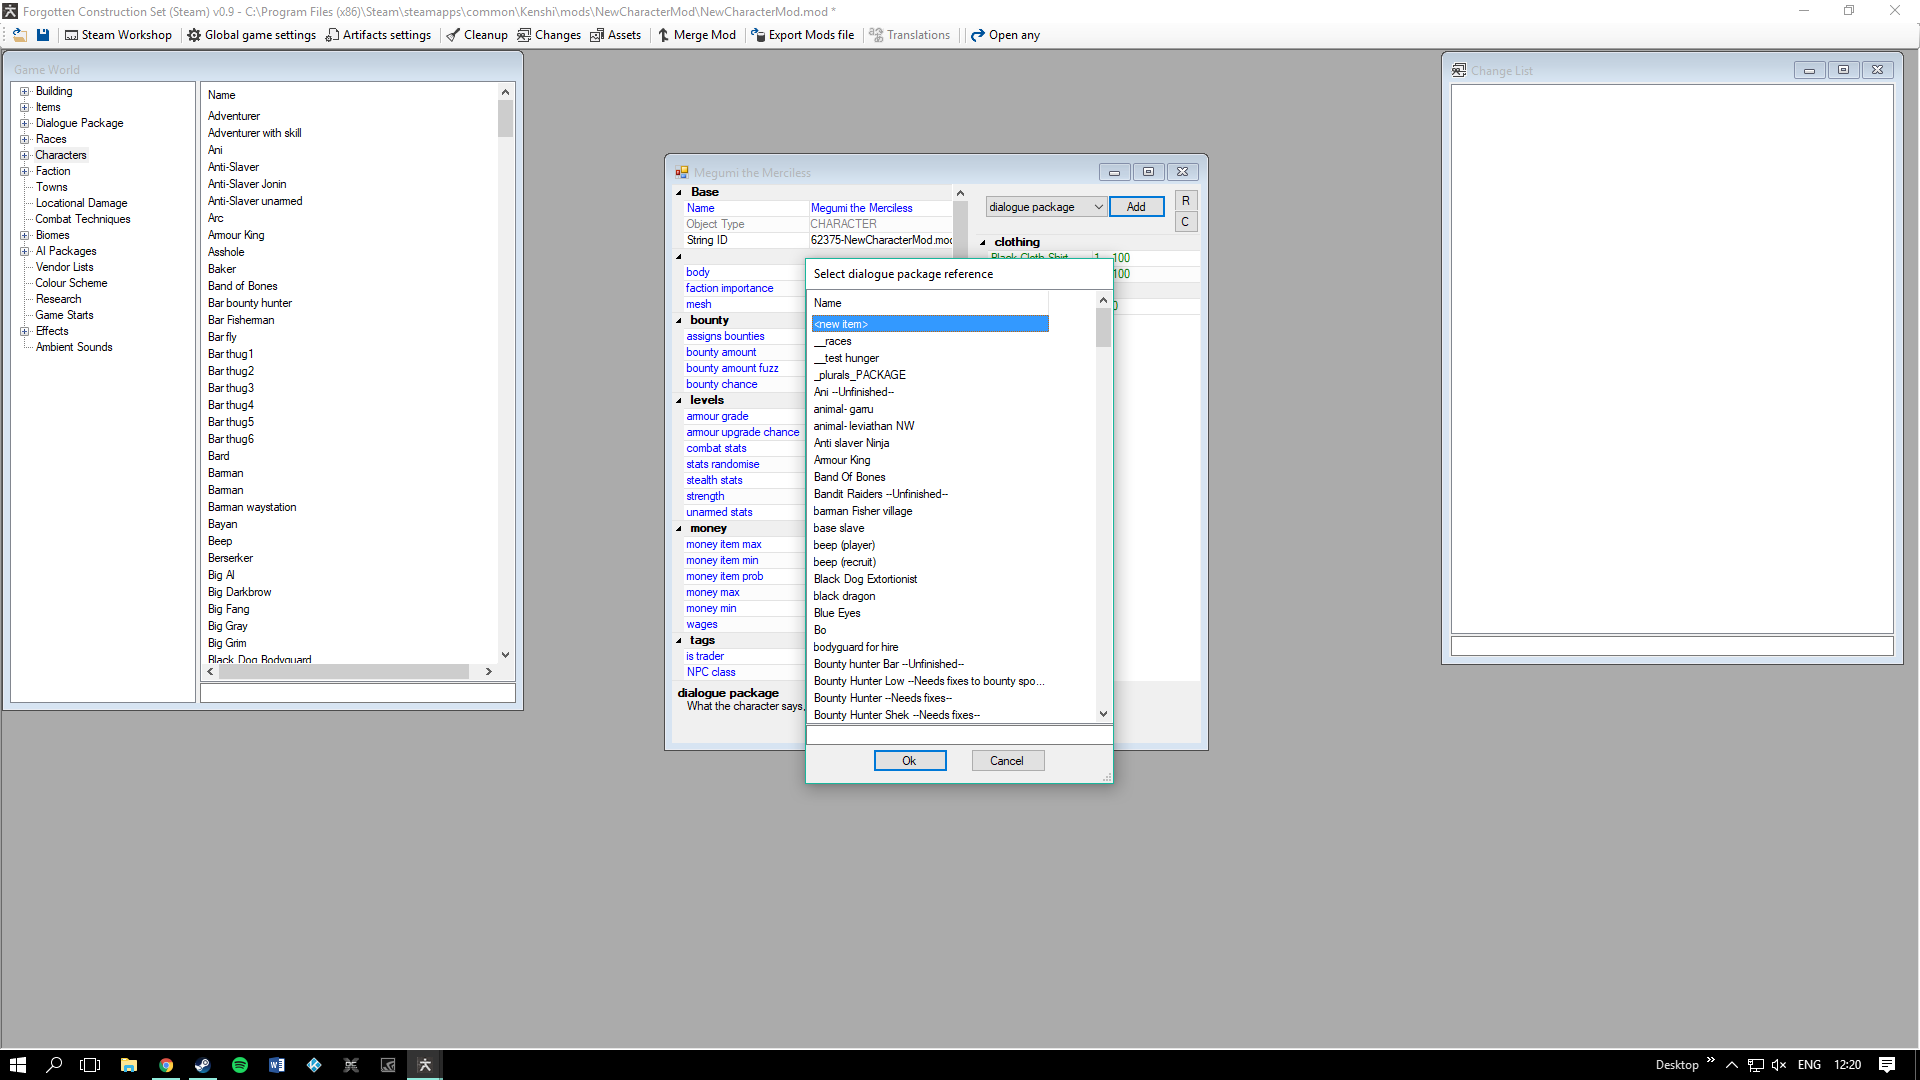Image resolution: width=1920 pixels, height=1080 pixels.
Task: Click the Add button
Action: (1136, 207)
